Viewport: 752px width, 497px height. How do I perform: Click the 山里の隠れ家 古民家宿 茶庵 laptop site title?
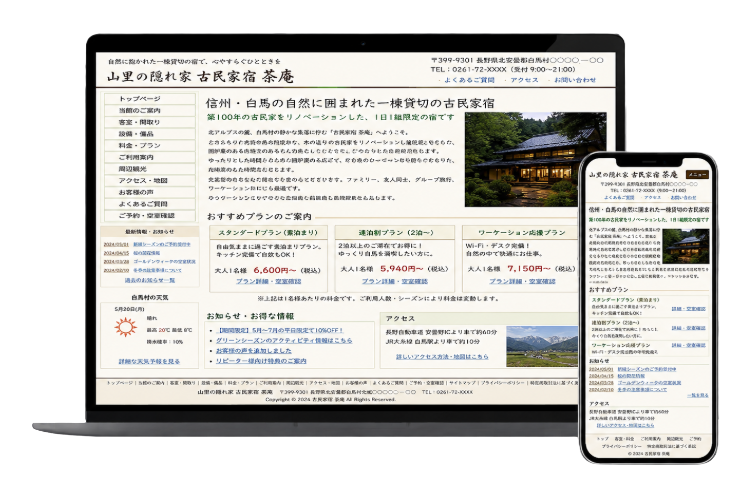200,76
